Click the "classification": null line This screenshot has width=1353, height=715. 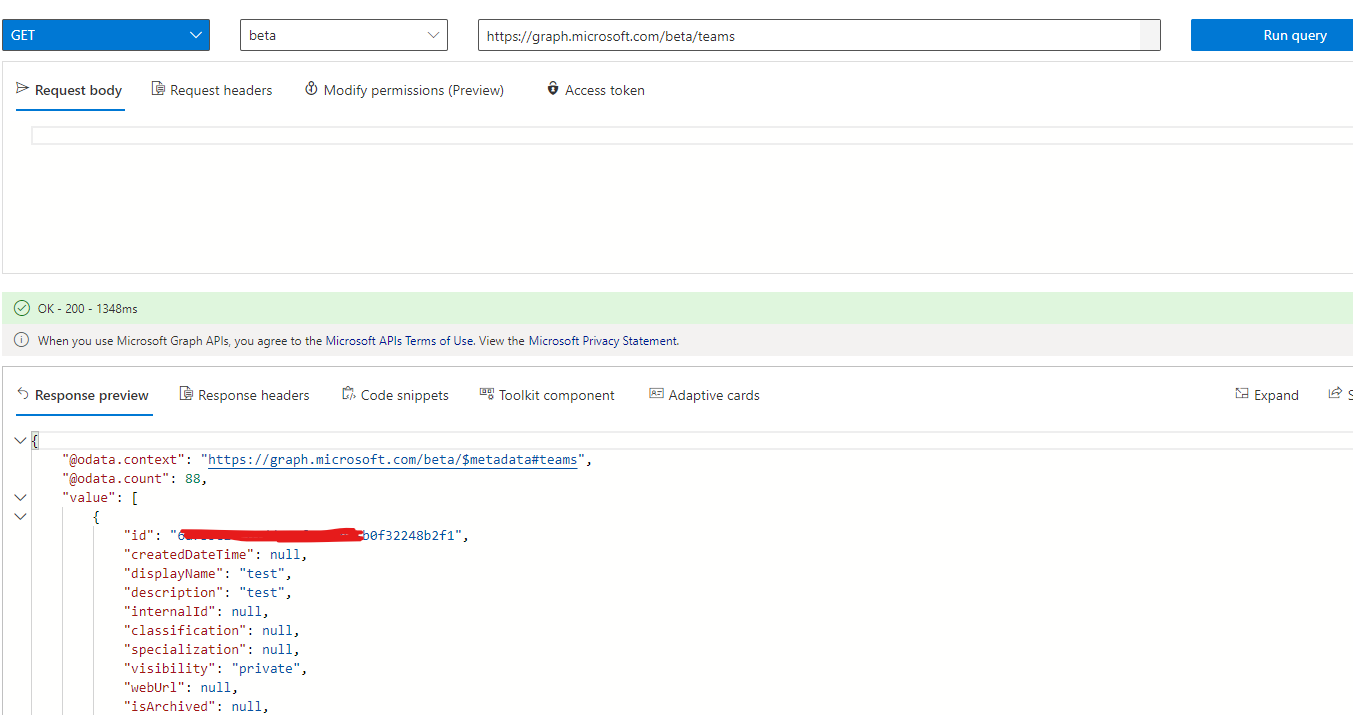pos(212,631)
